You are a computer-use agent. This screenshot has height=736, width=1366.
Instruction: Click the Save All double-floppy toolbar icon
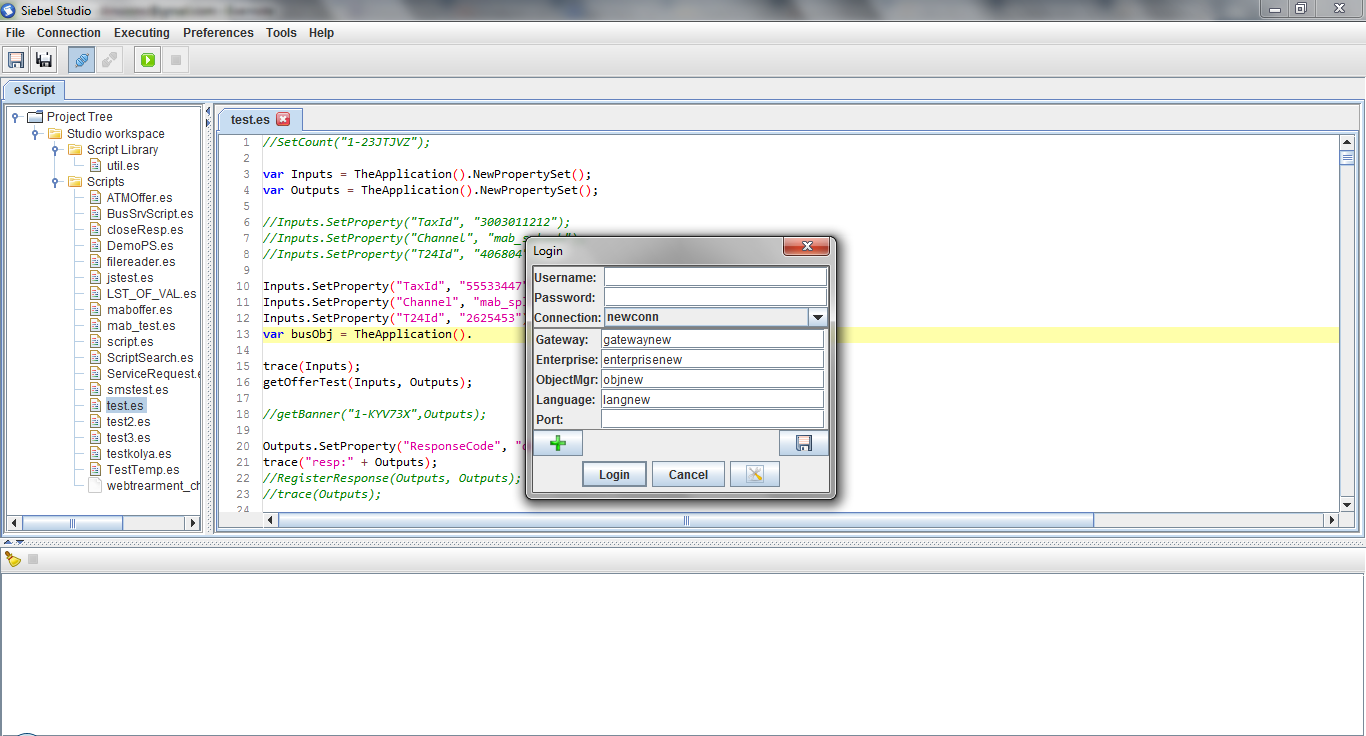[44, 60]
